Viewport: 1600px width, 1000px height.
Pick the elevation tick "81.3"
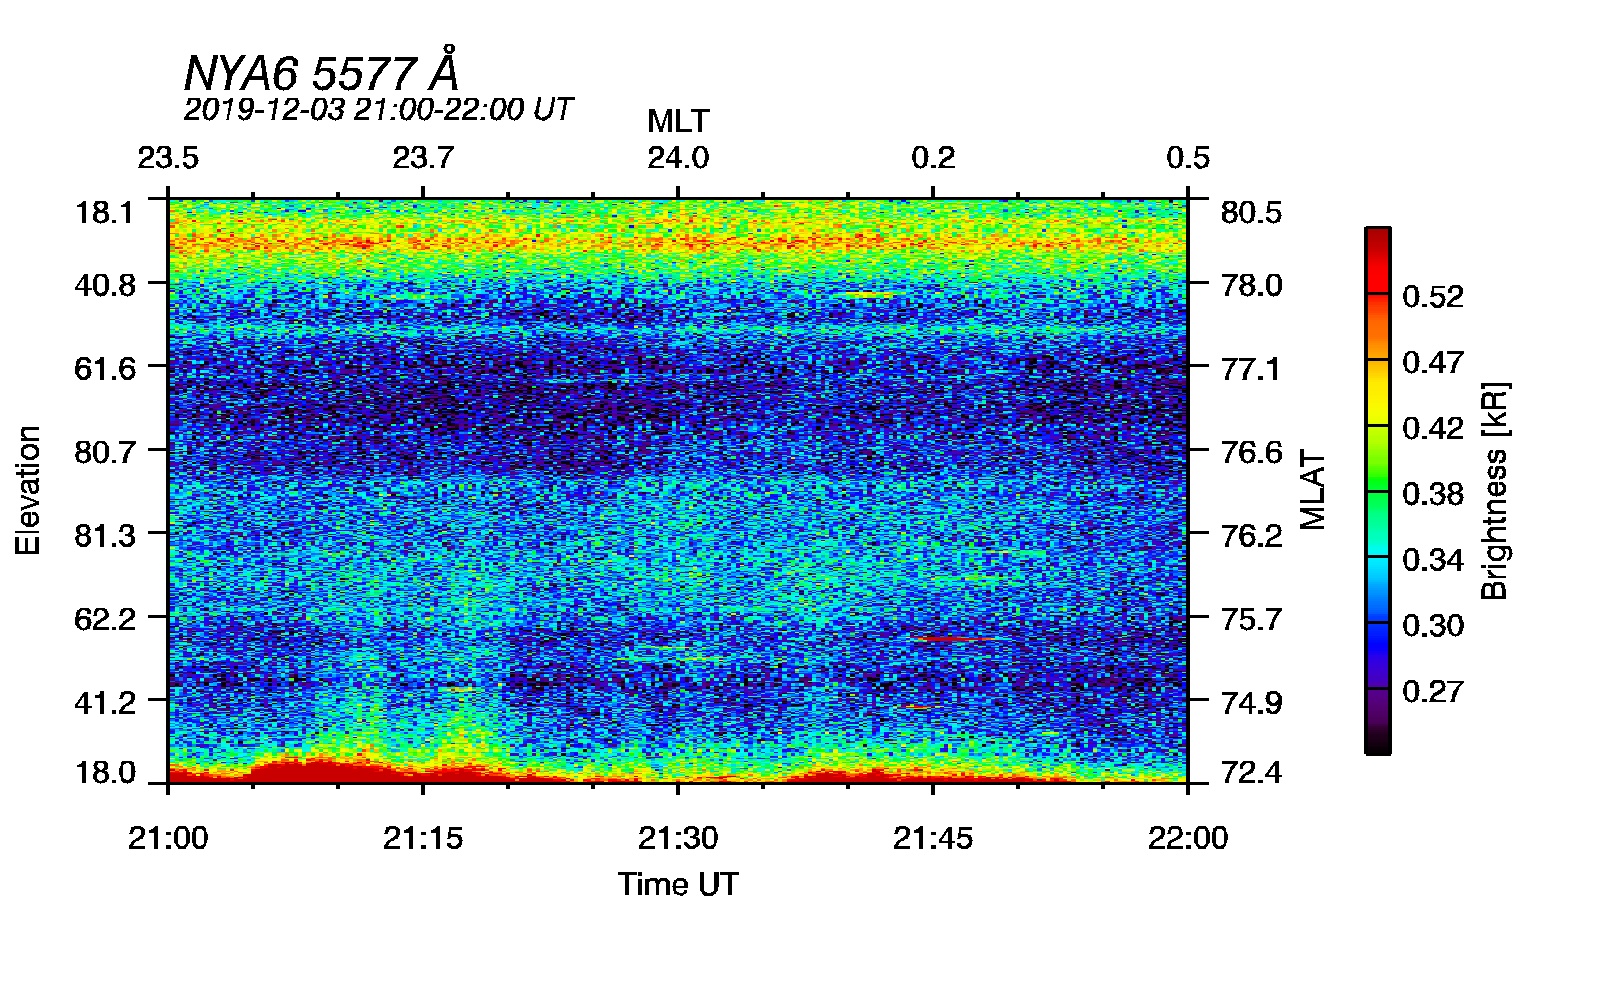click(x=105, y=536)
